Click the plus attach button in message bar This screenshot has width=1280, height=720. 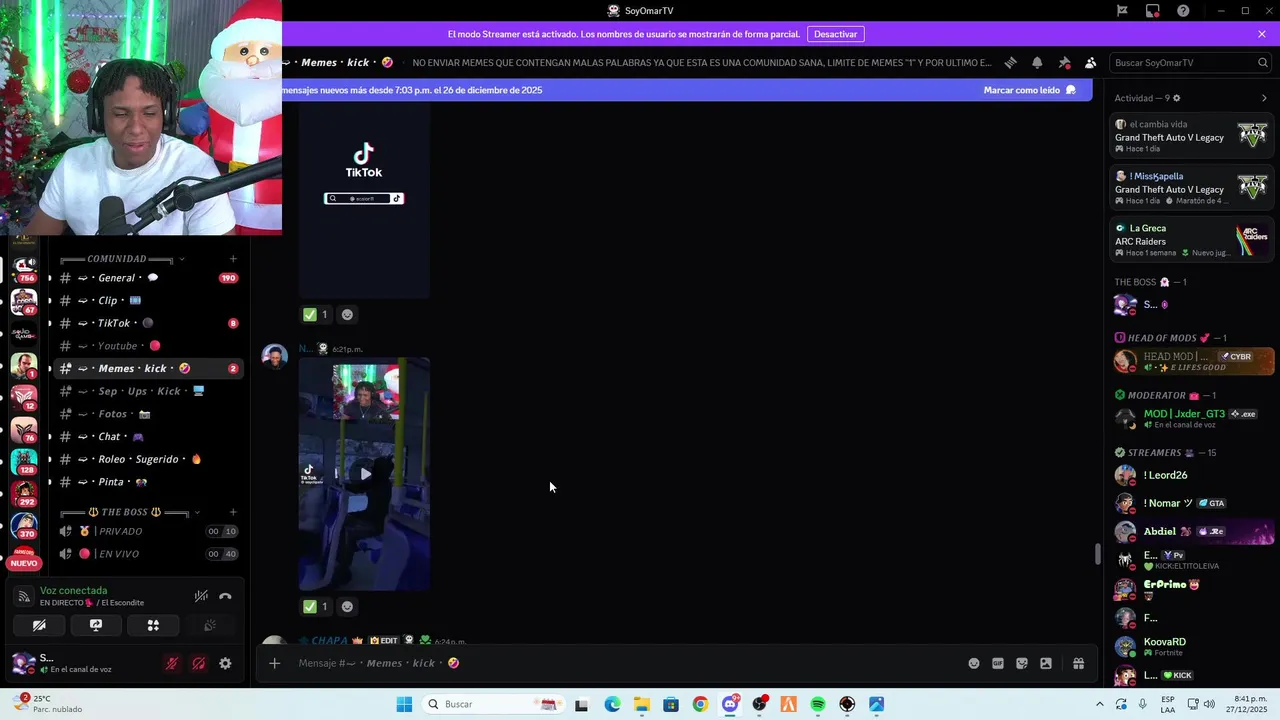pos(274,663)
